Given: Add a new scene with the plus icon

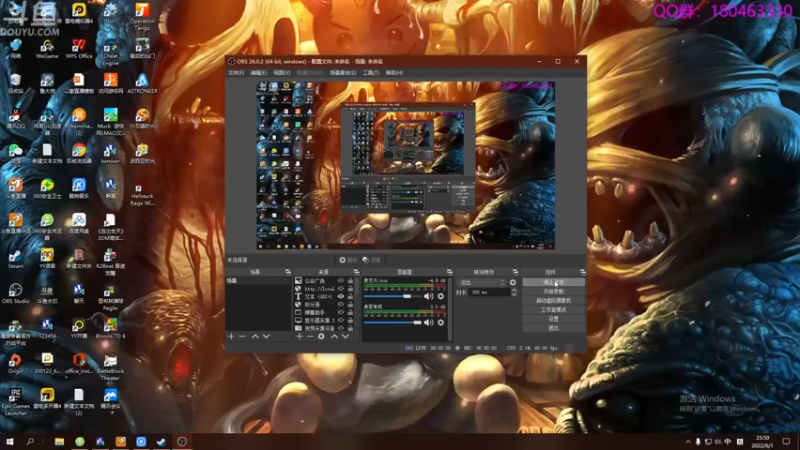Looking at the screenshot, I should tap(231, 337).
